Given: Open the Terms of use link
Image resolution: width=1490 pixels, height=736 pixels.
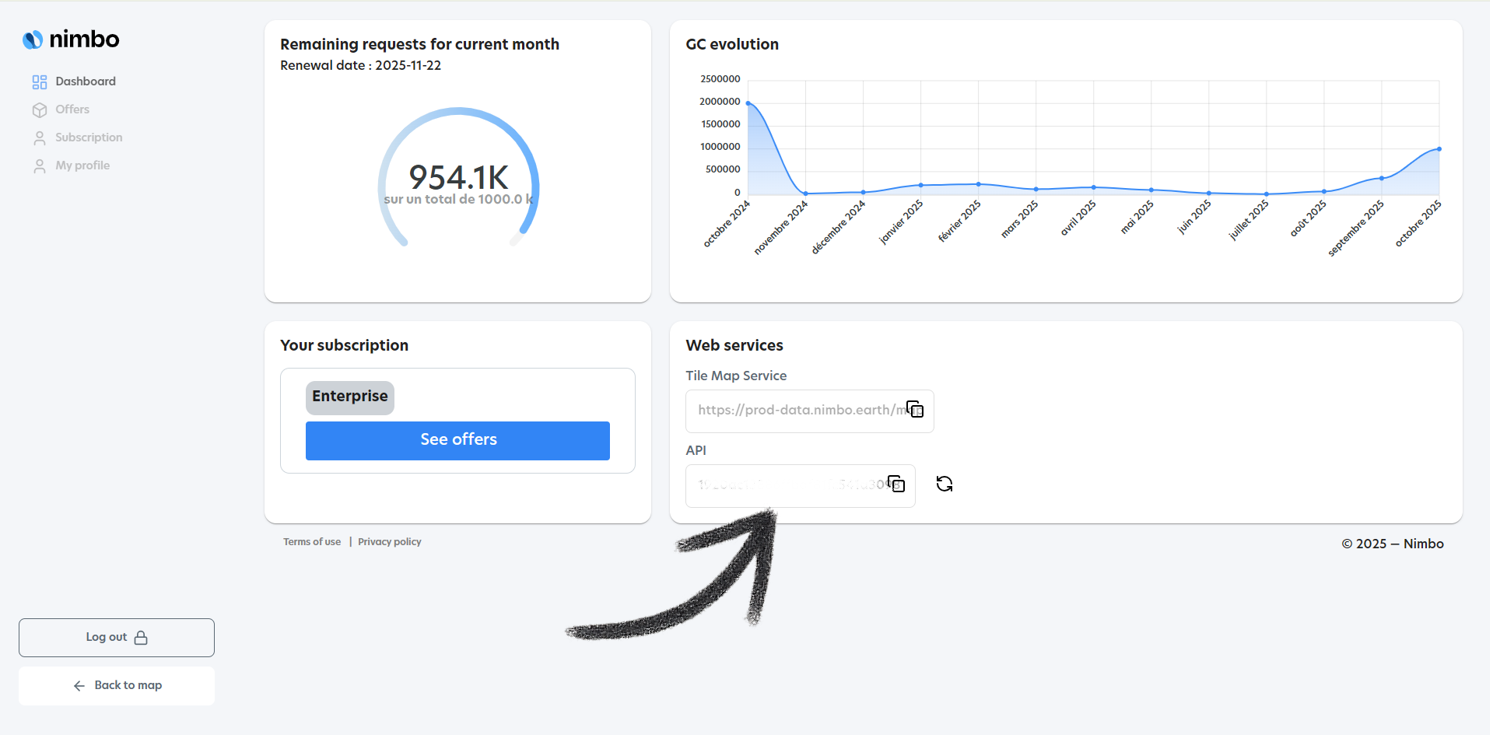Looking at the screenshot, I should point(311,542).
